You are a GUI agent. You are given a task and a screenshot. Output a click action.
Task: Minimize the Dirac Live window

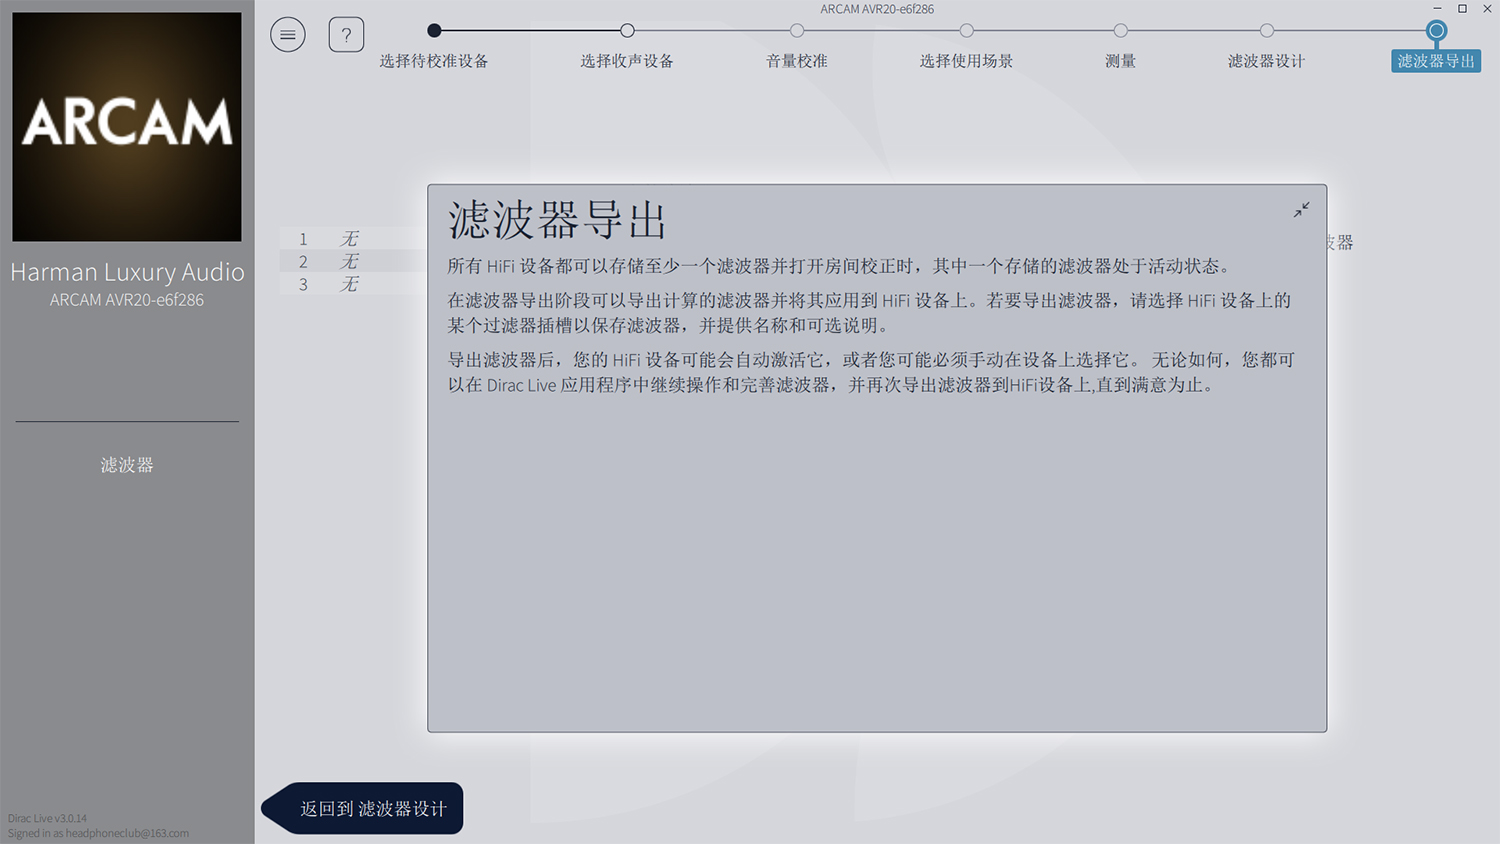[1437, 9]
